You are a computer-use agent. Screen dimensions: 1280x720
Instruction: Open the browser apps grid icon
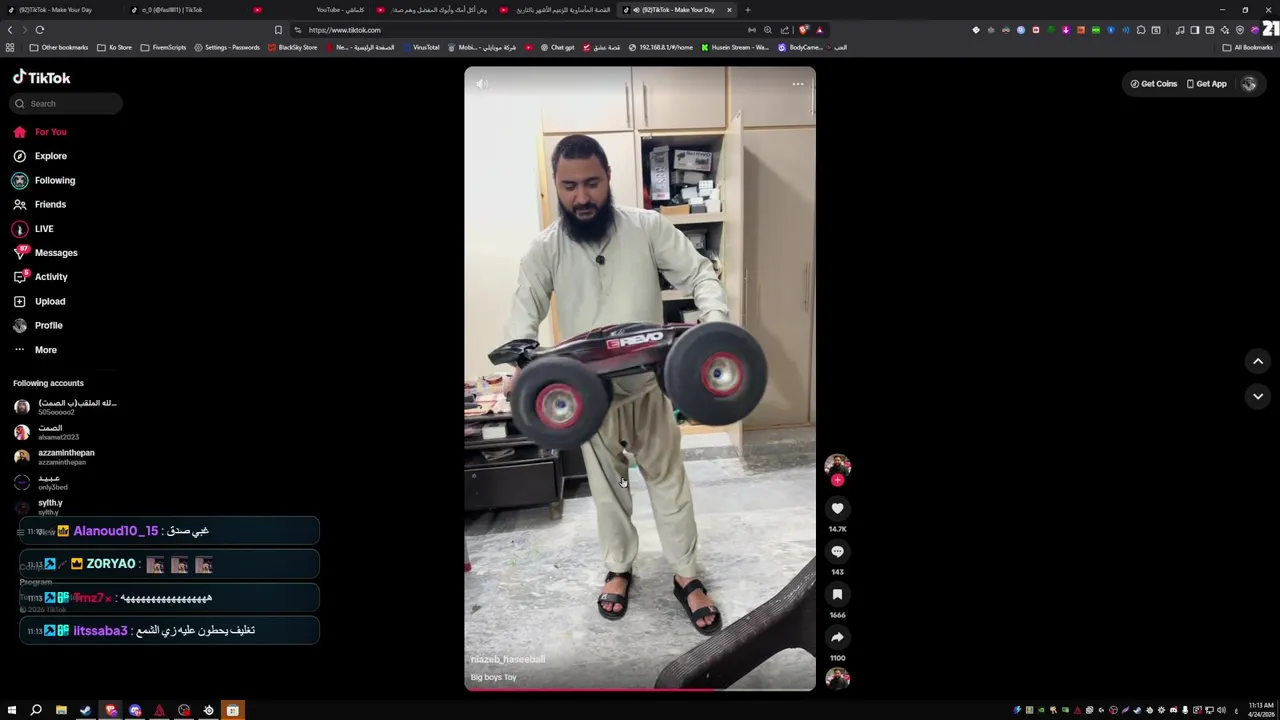click(x=10, y=47)
